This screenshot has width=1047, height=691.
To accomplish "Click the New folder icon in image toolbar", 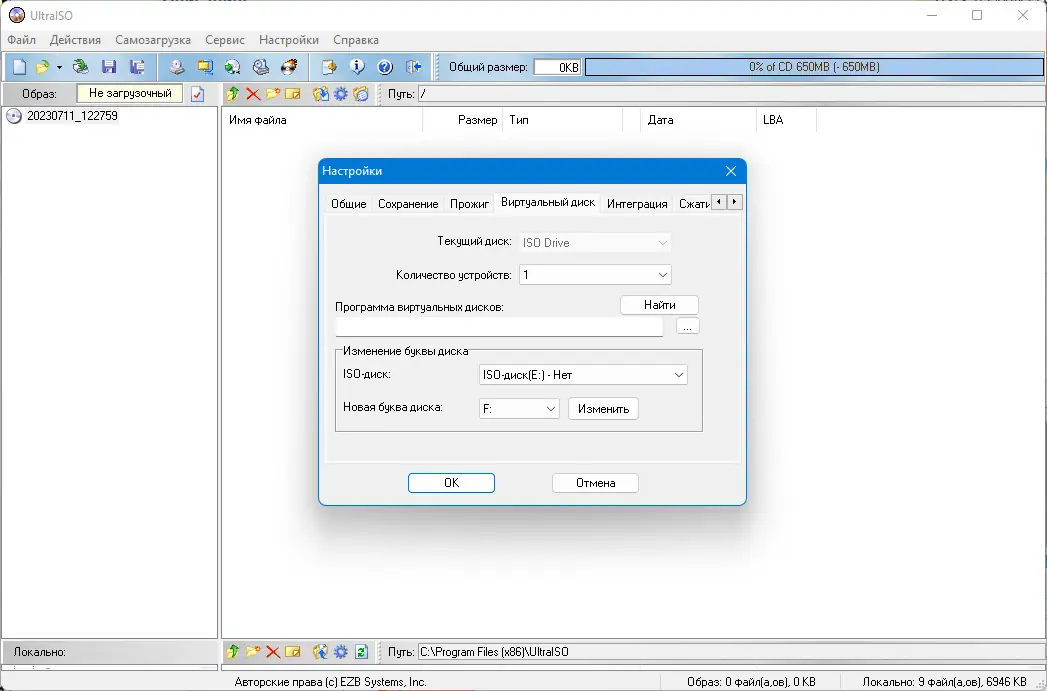I will pyautogui.click(x=272, y=94).
